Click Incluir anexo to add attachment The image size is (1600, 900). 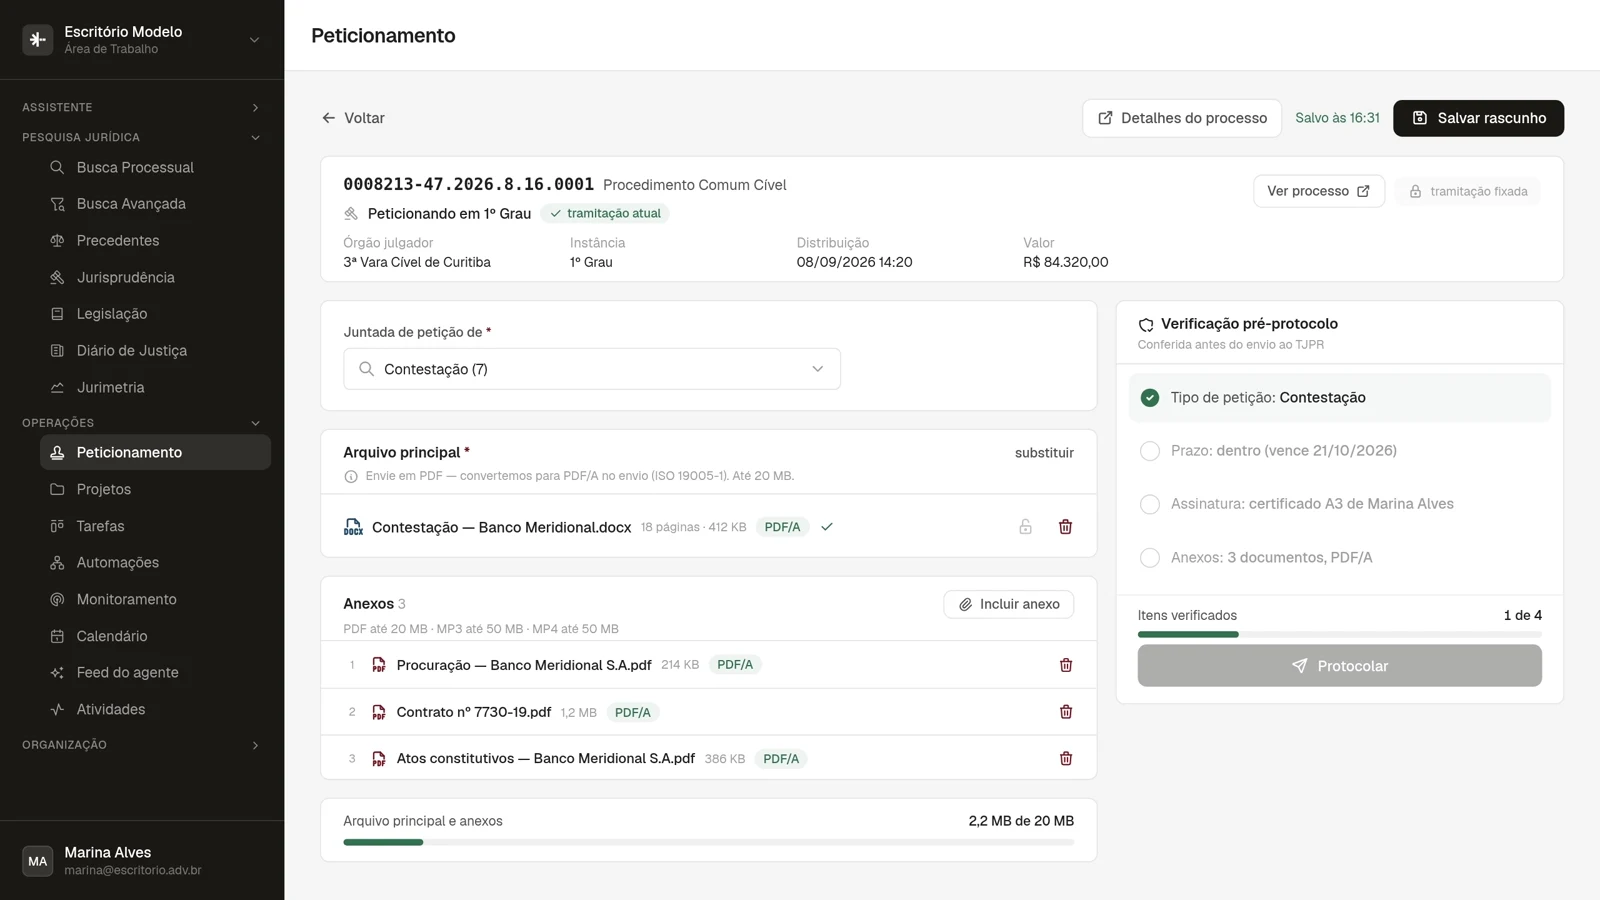(x=1009, y=604)
